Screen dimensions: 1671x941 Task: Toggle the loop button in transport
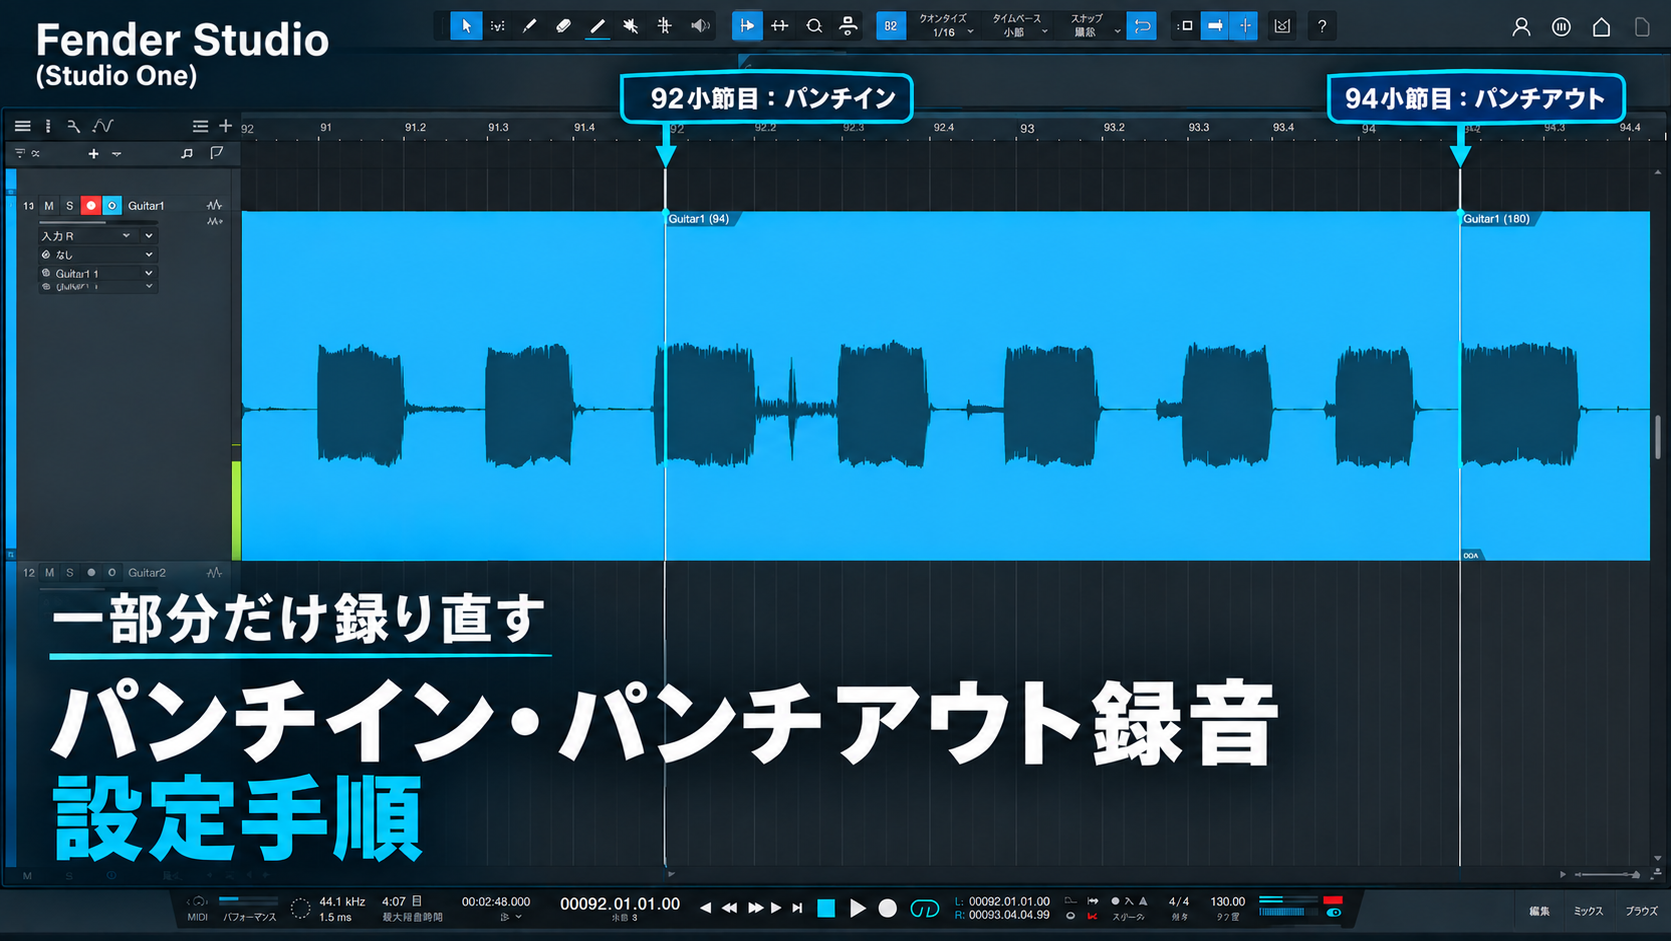[x=924, y=908]
